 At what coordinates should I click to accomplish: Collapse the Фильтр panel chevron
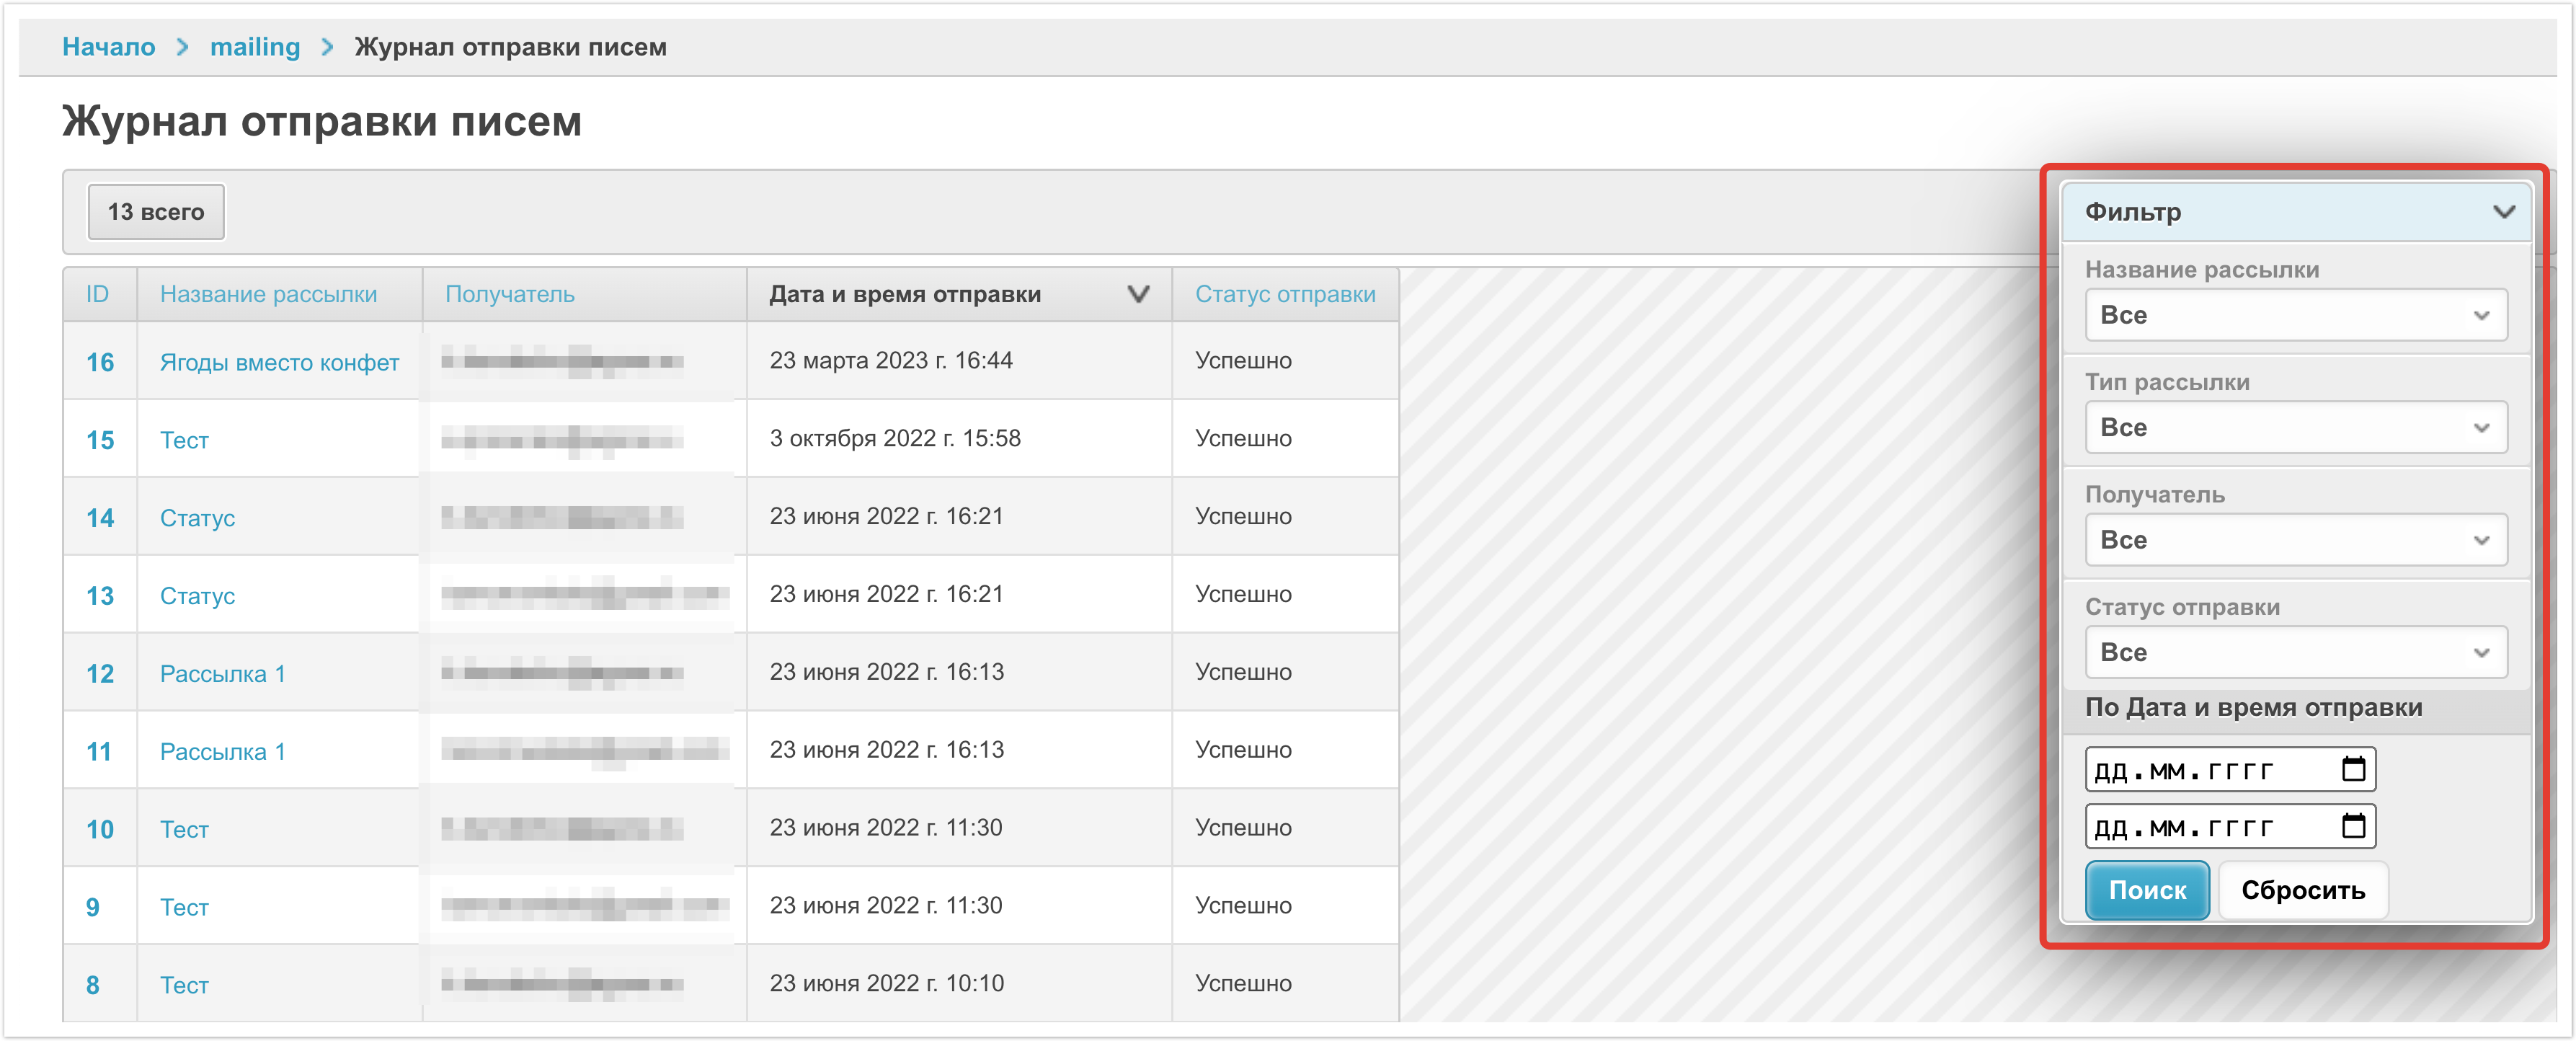2503,212
